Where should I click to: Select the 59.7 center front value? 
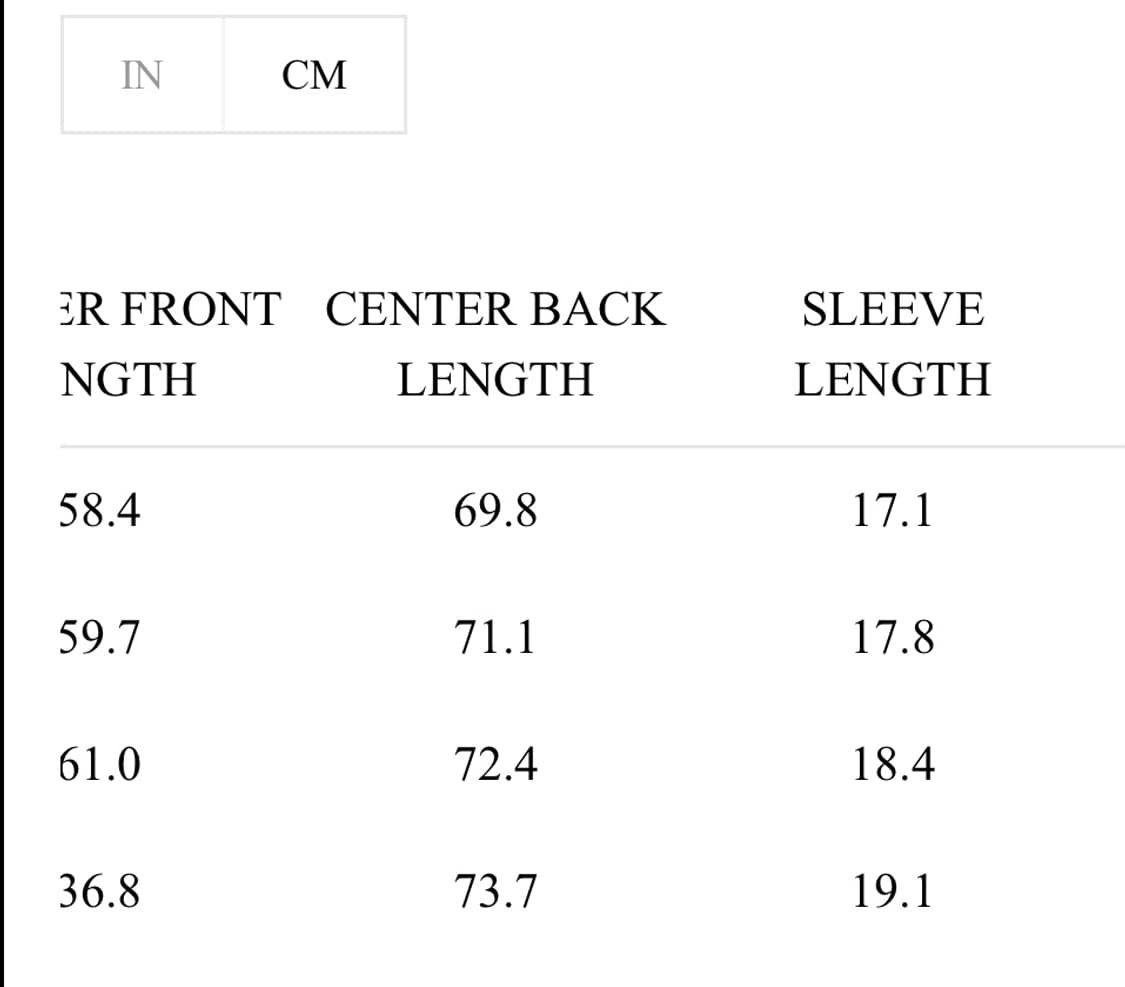(100, 637)
